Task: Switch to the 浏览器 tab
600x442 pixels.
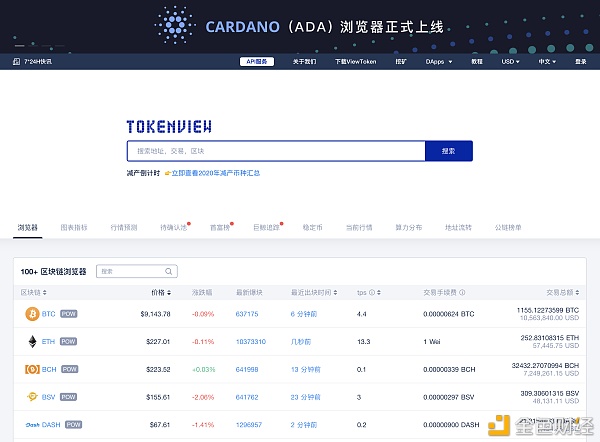Action: (x=28, y=228)
